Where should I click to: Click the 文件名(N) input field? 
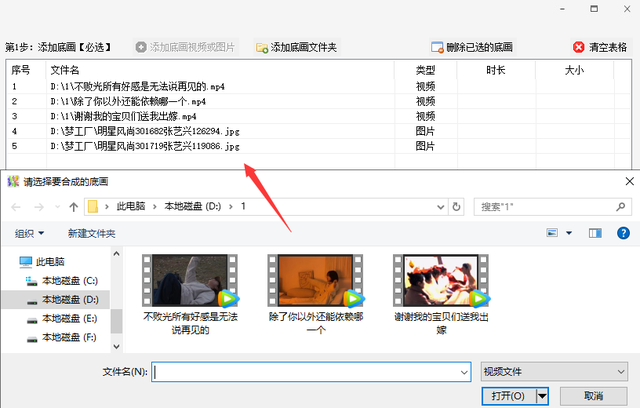click(x=311, y=372)
